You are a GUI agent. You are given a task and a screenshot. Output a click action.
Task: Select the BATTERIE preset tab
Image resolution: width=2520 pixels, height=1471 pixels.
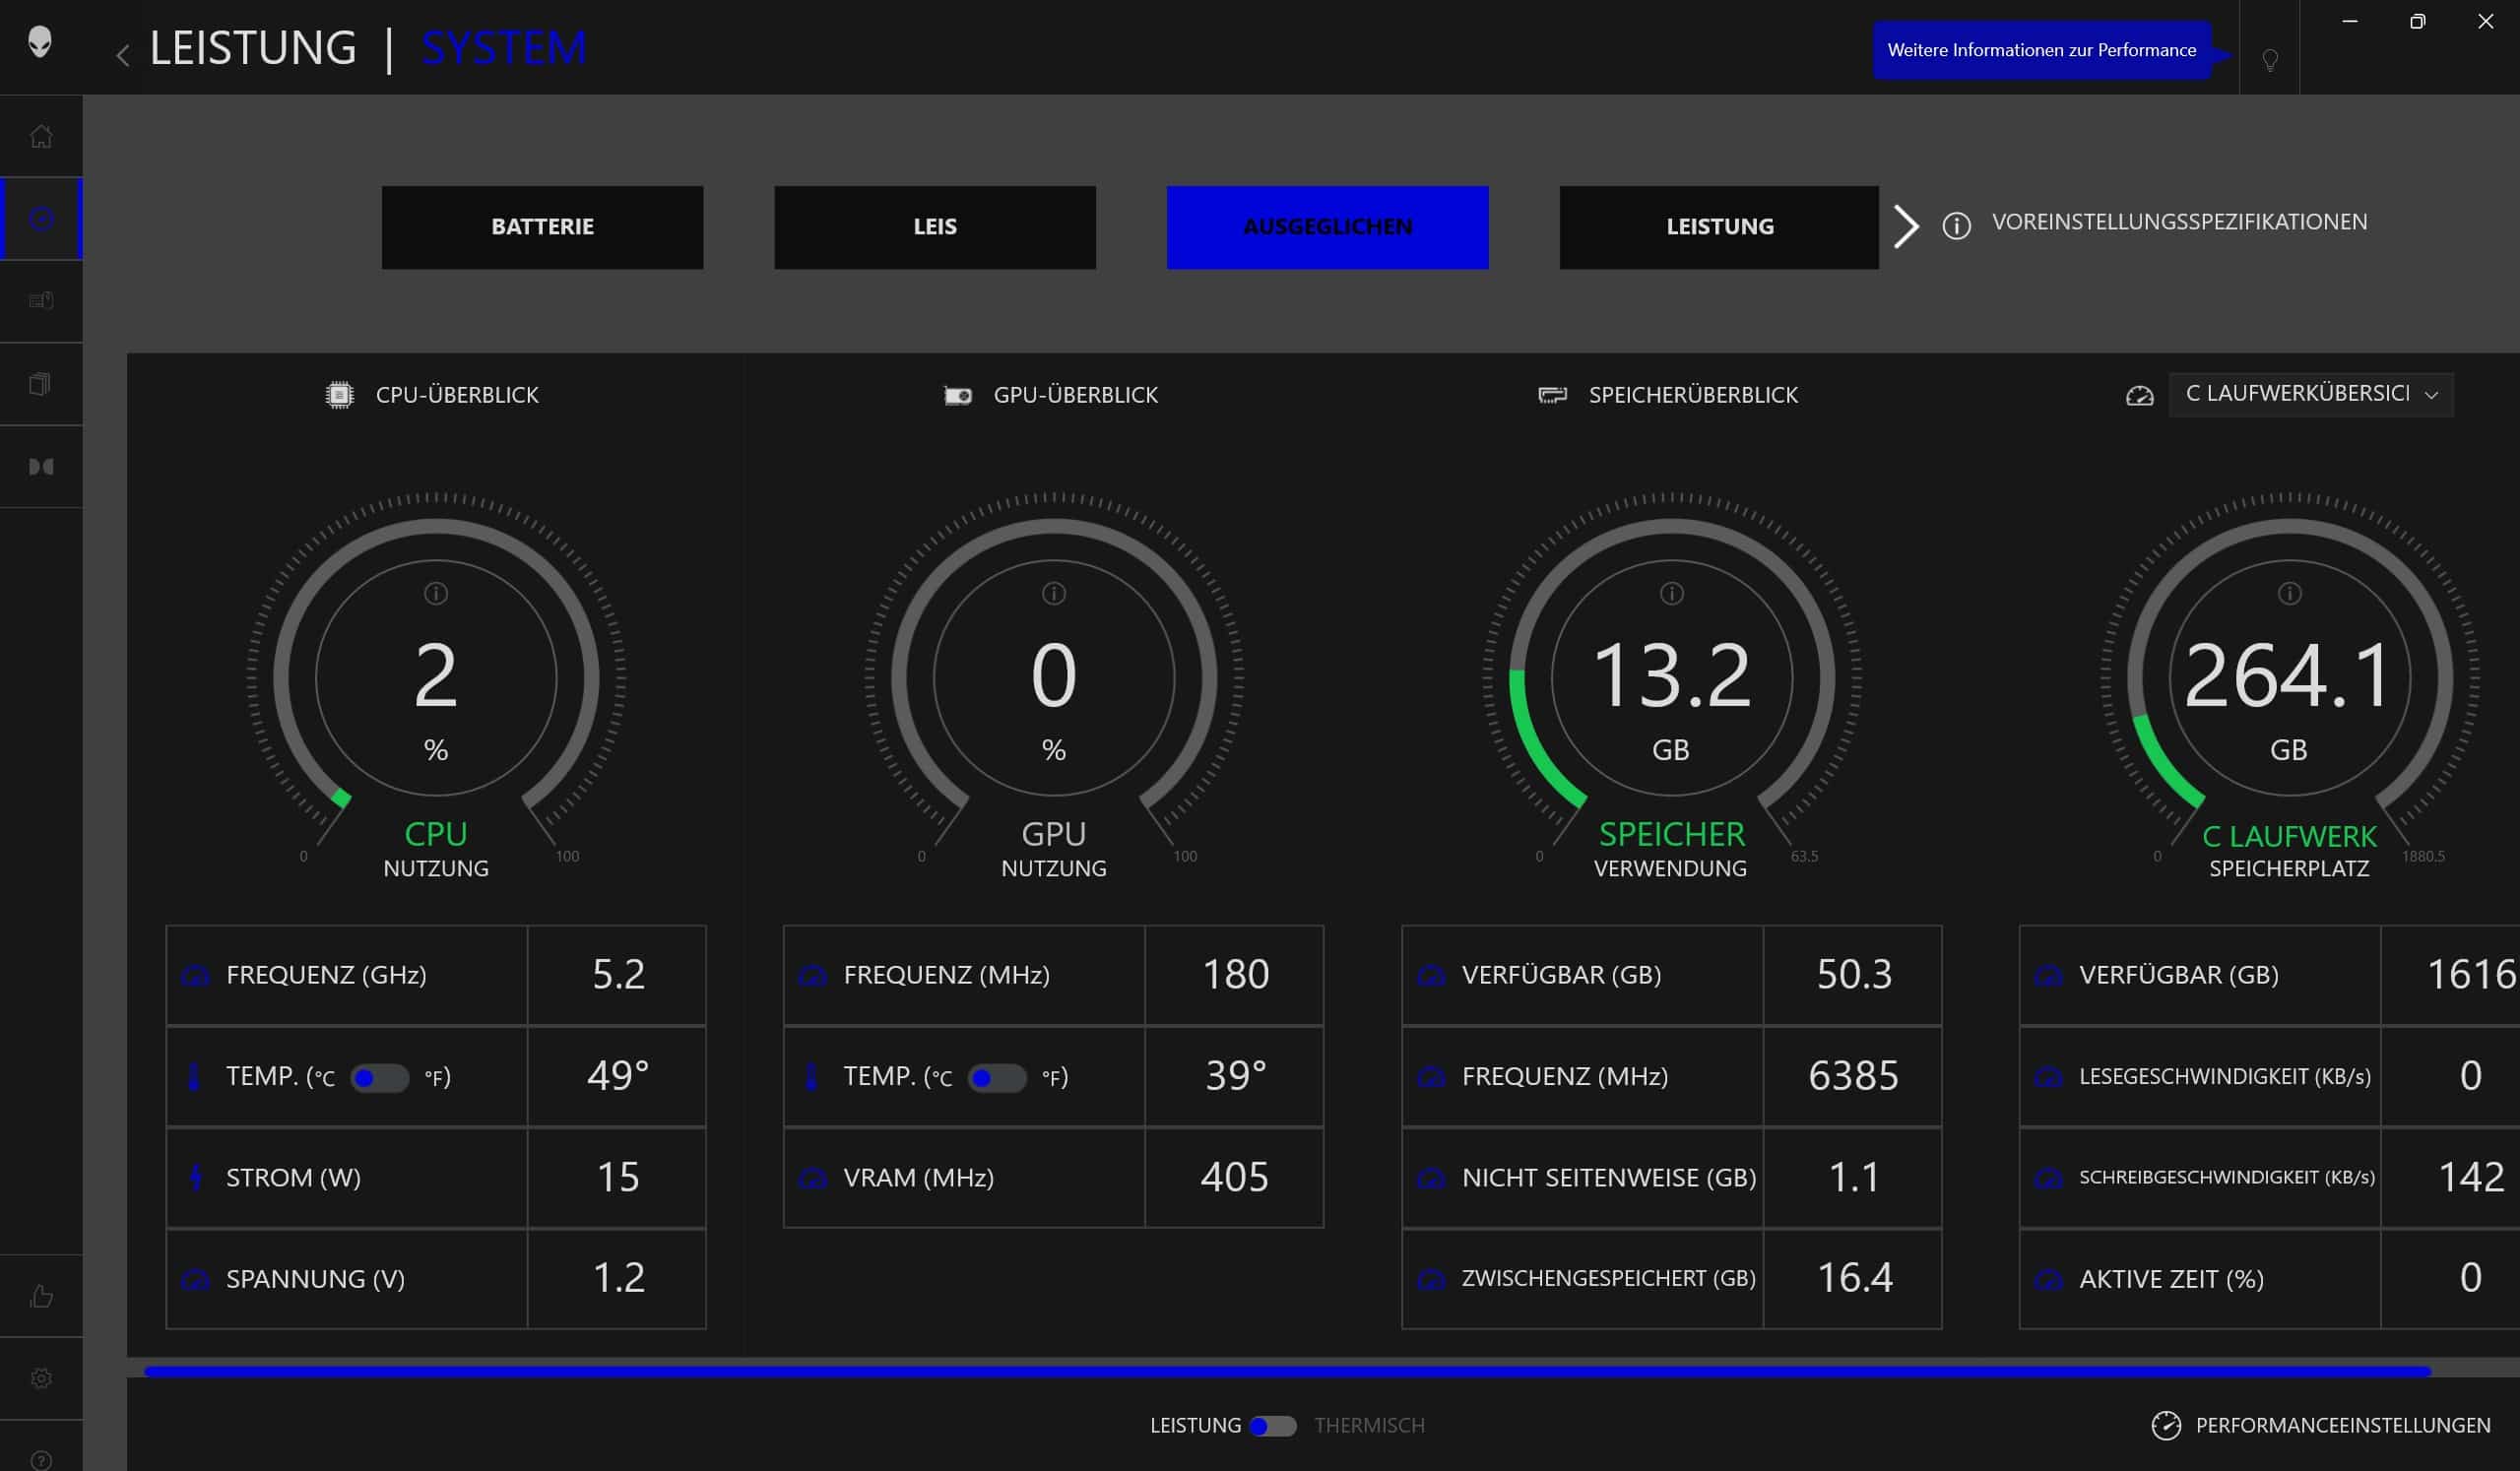(542, 227)
